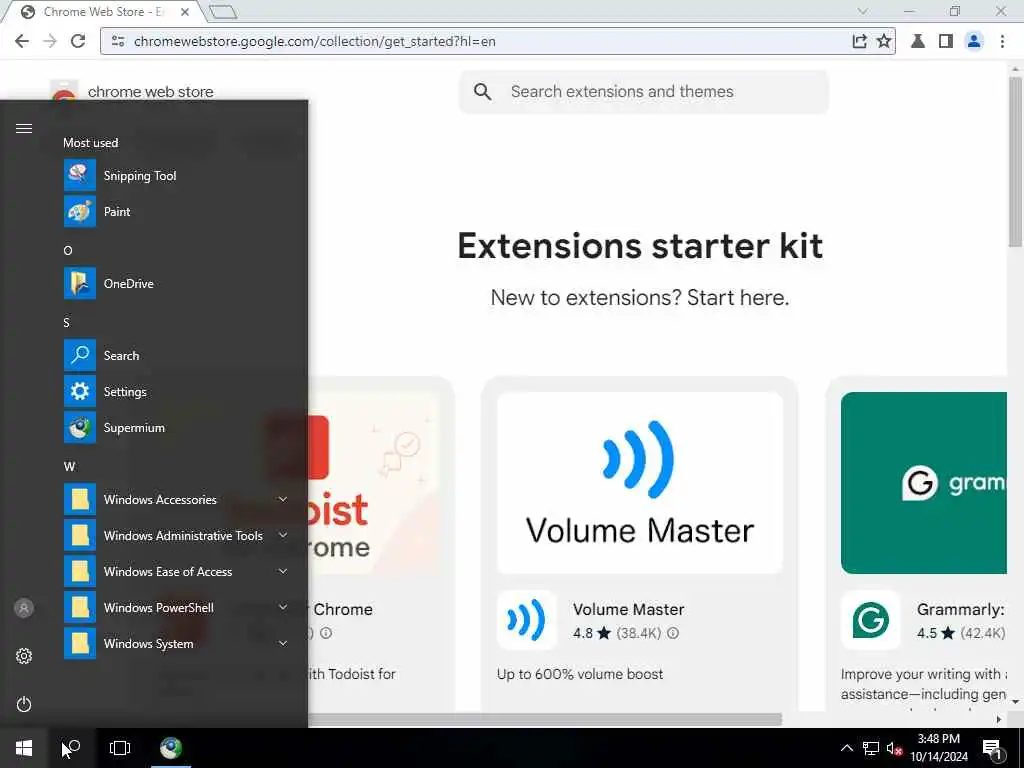Jump to the S letter header

67,323
